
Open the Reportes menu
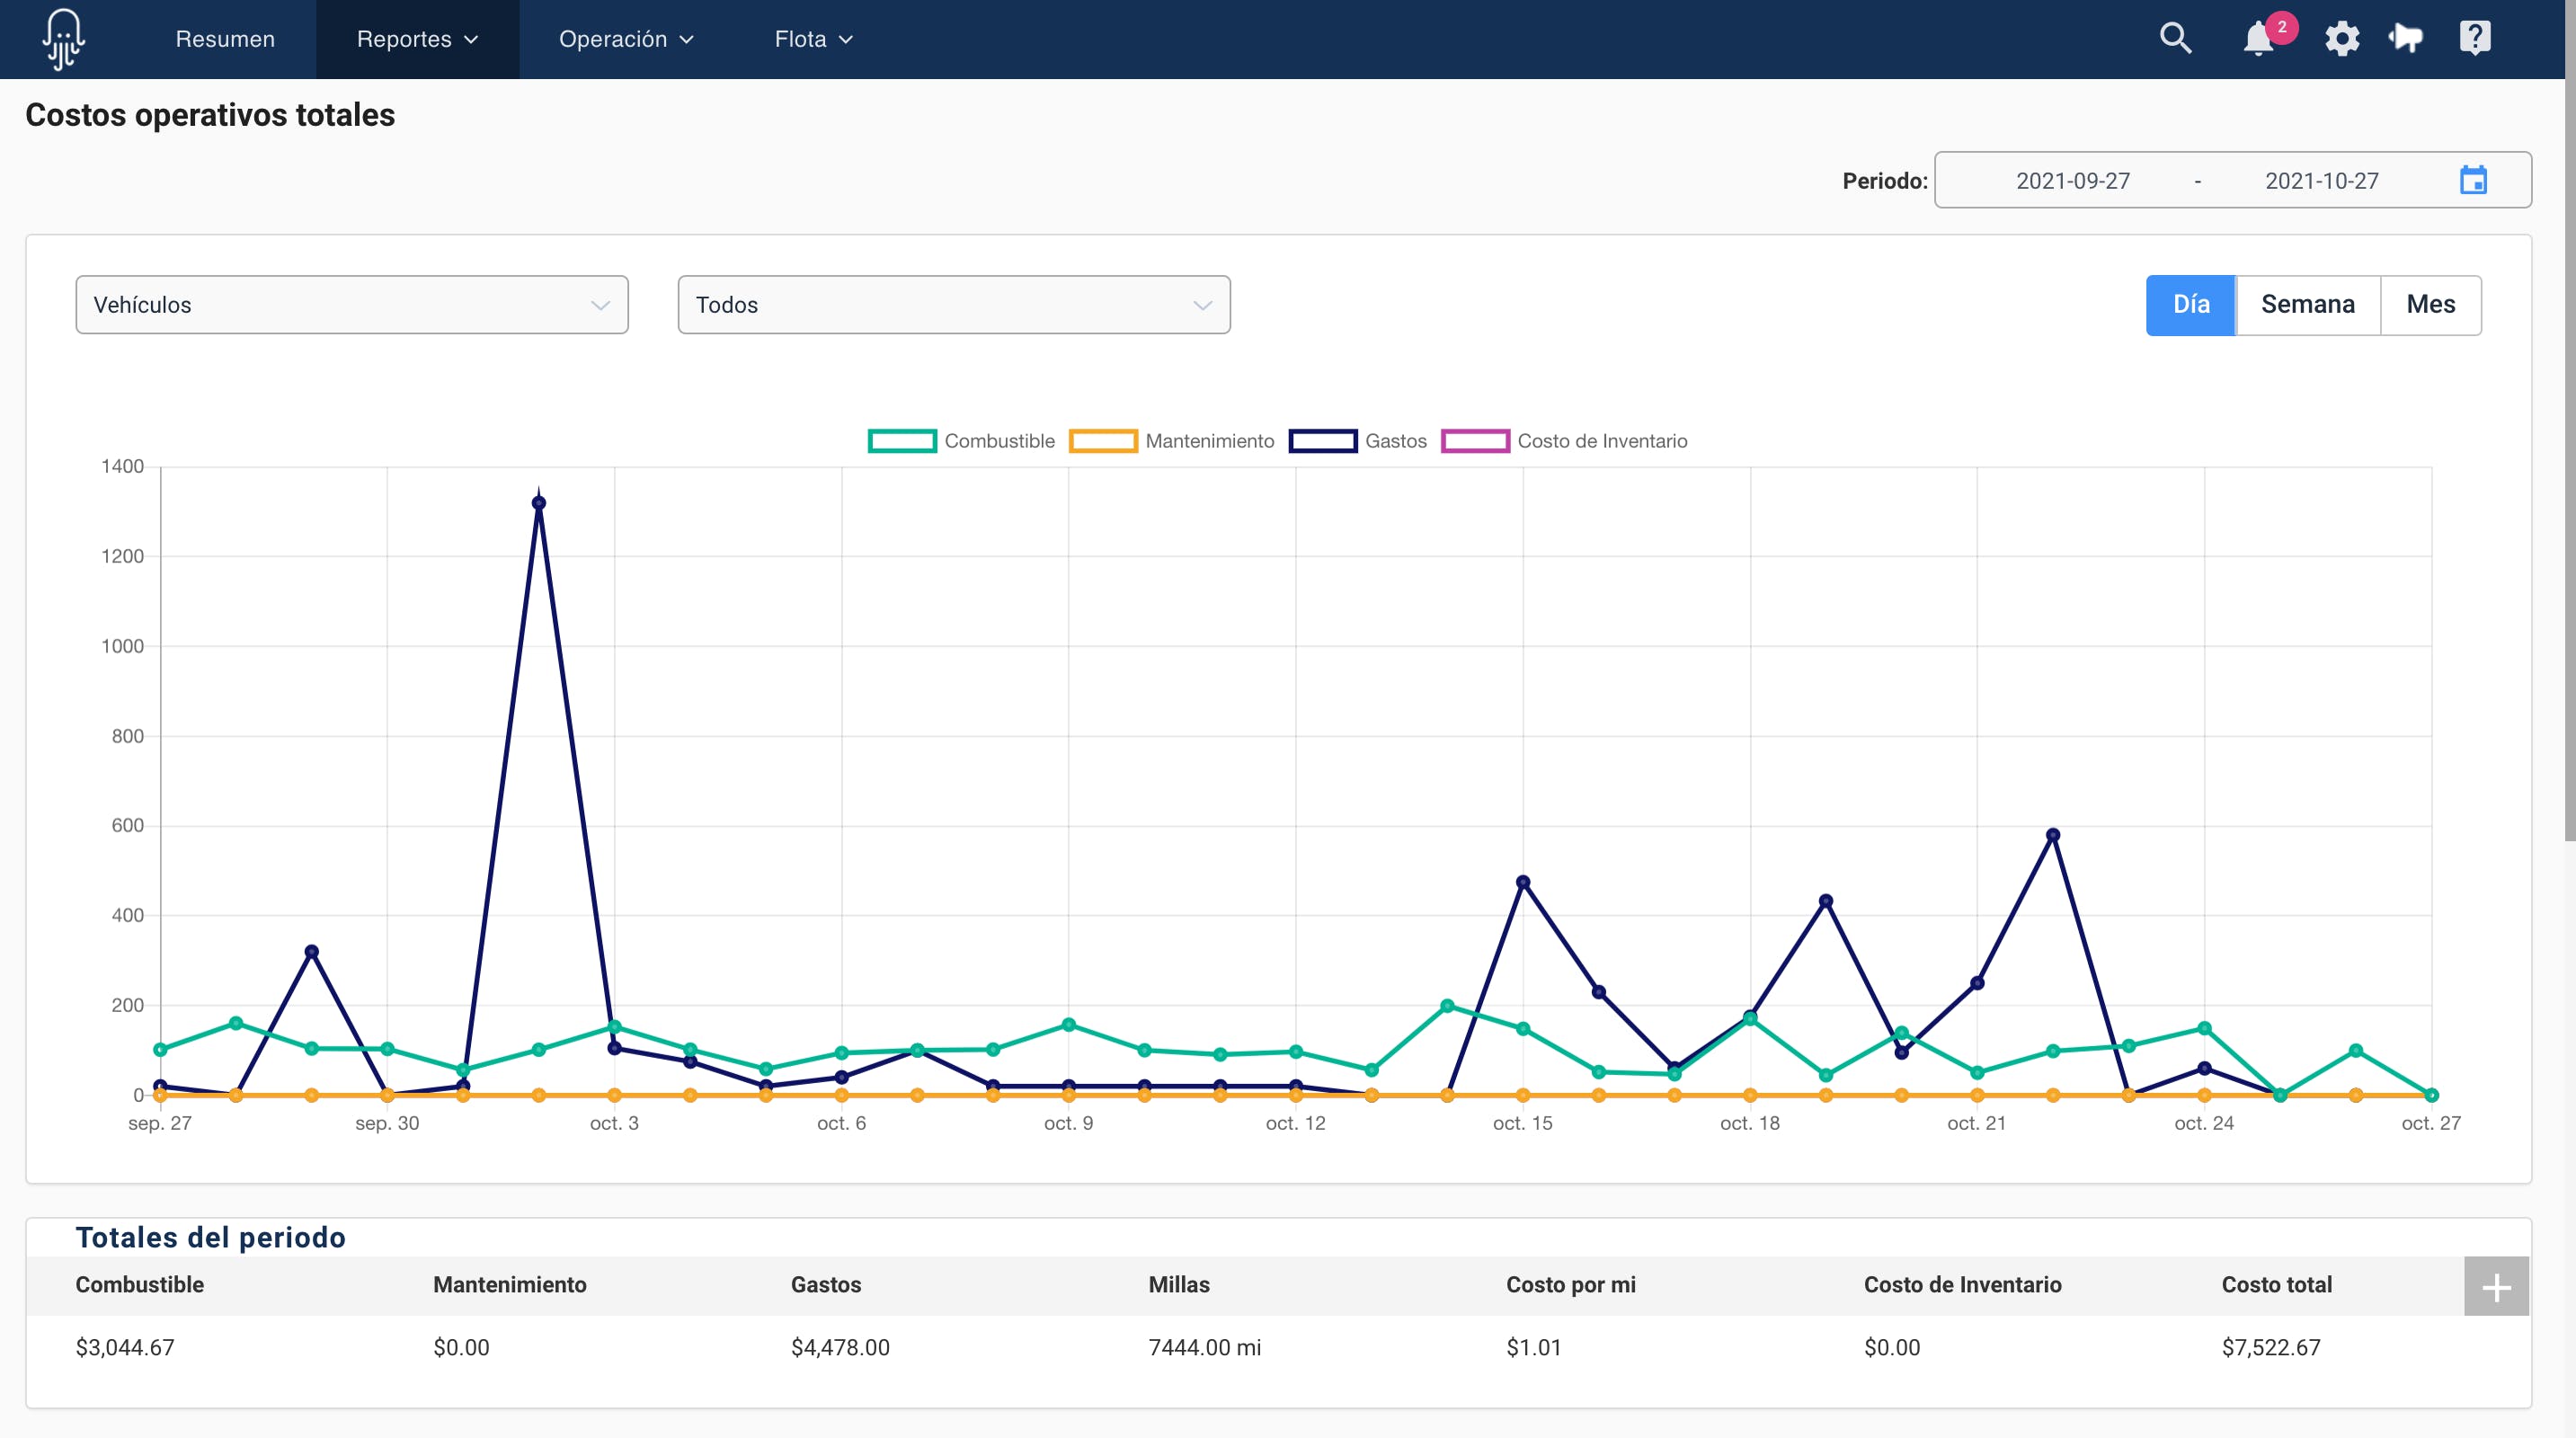tap(417, 39)
